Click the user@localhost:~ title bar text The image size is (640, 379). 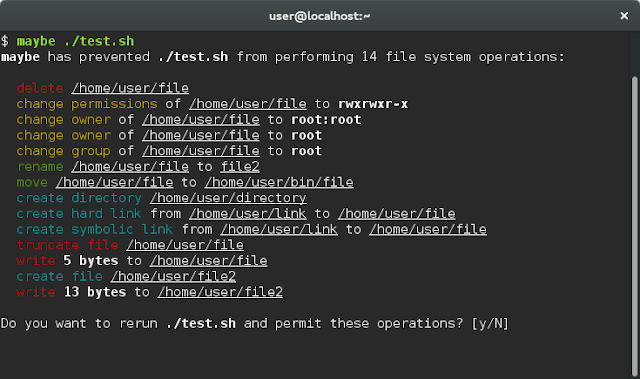point(320,16)
